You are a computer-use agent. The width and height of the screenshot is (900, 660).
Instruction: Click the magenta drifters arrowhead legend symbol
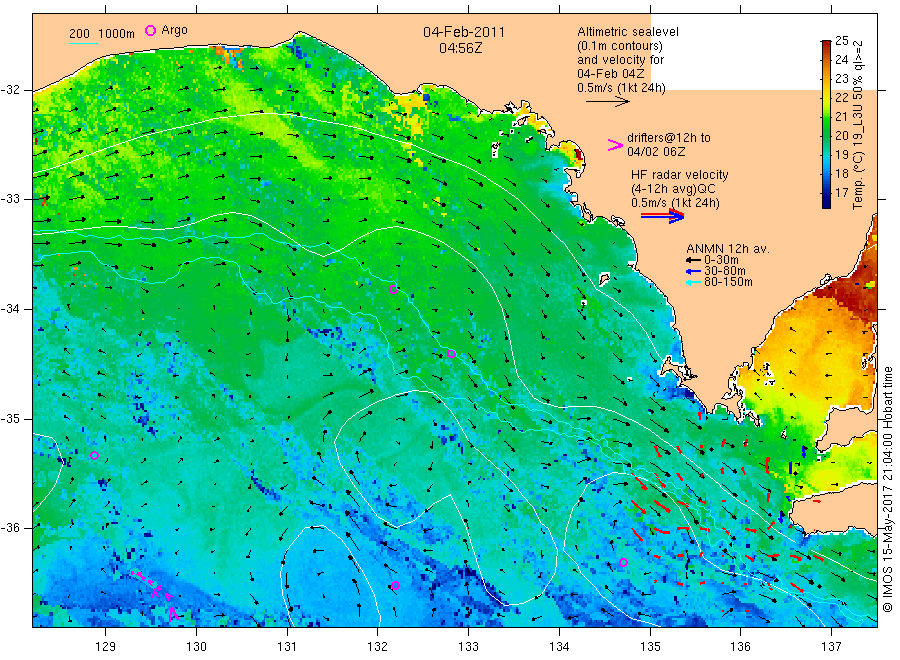click(x=615, y=145)
